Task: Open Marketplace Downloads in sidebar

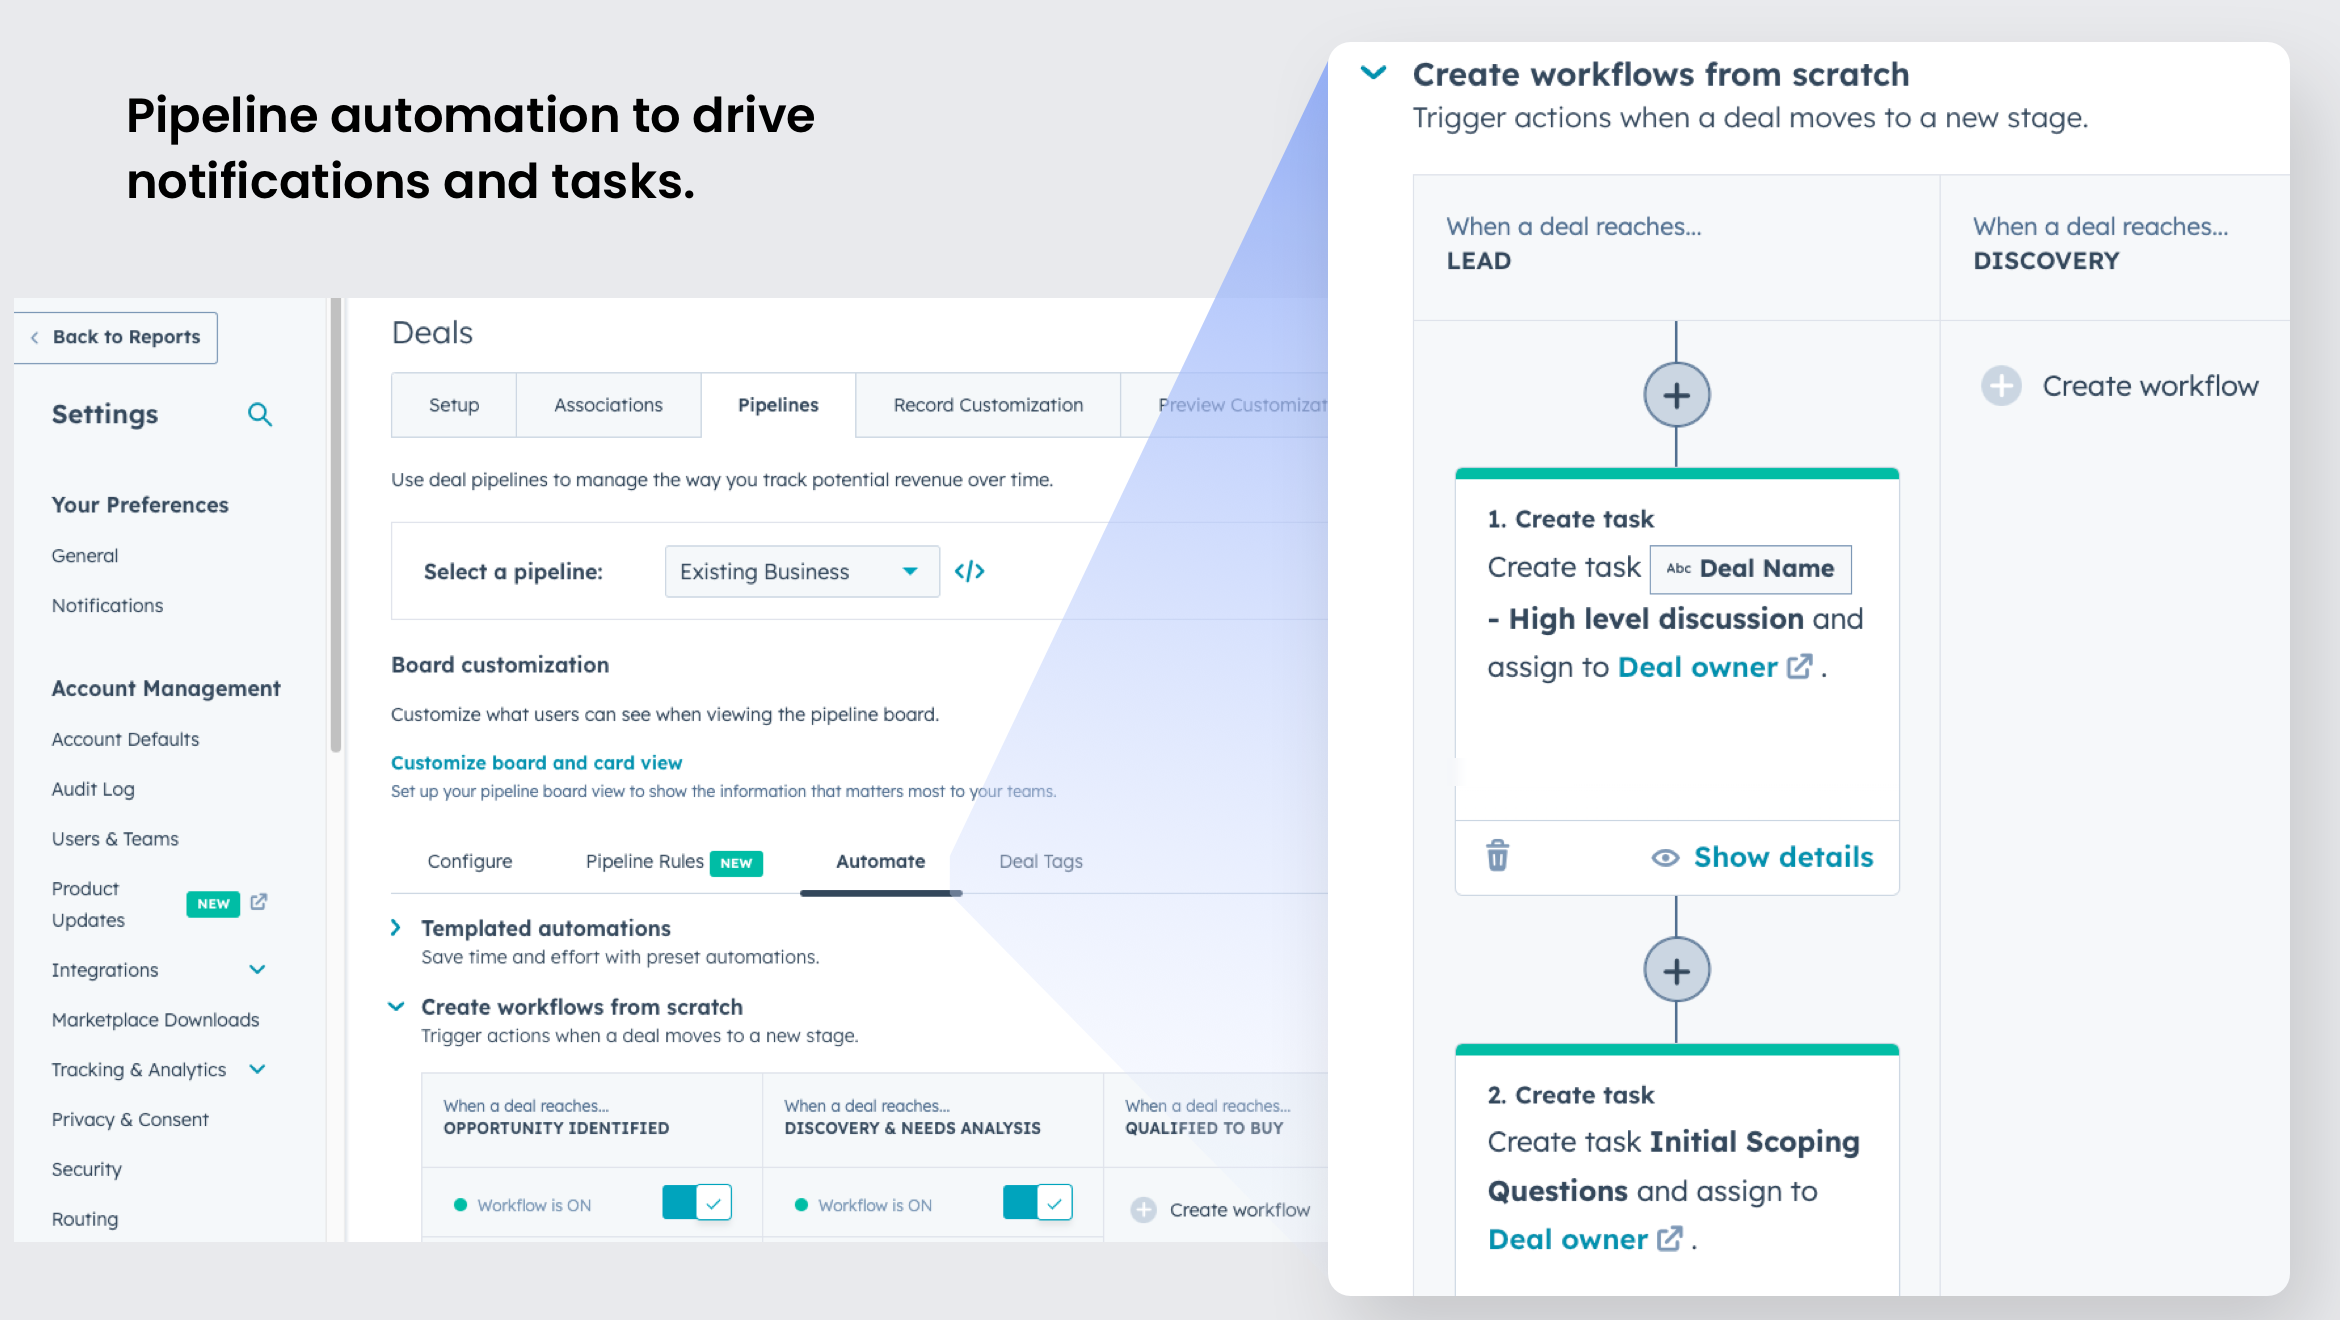Action: point(155,1020)
